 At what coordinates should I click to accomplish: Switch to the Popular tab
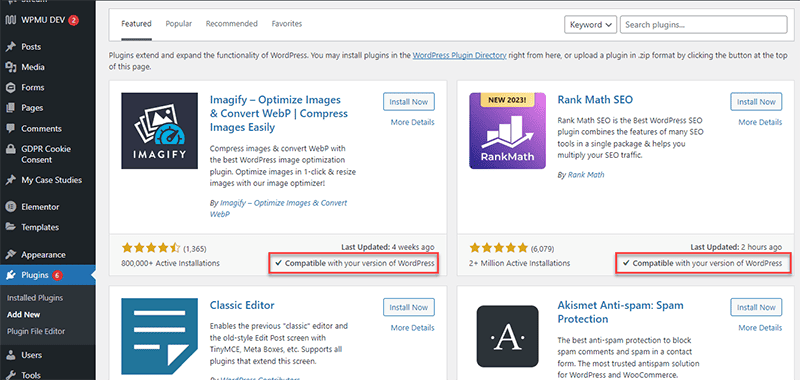pyautogui.click(x=179, y=24)
